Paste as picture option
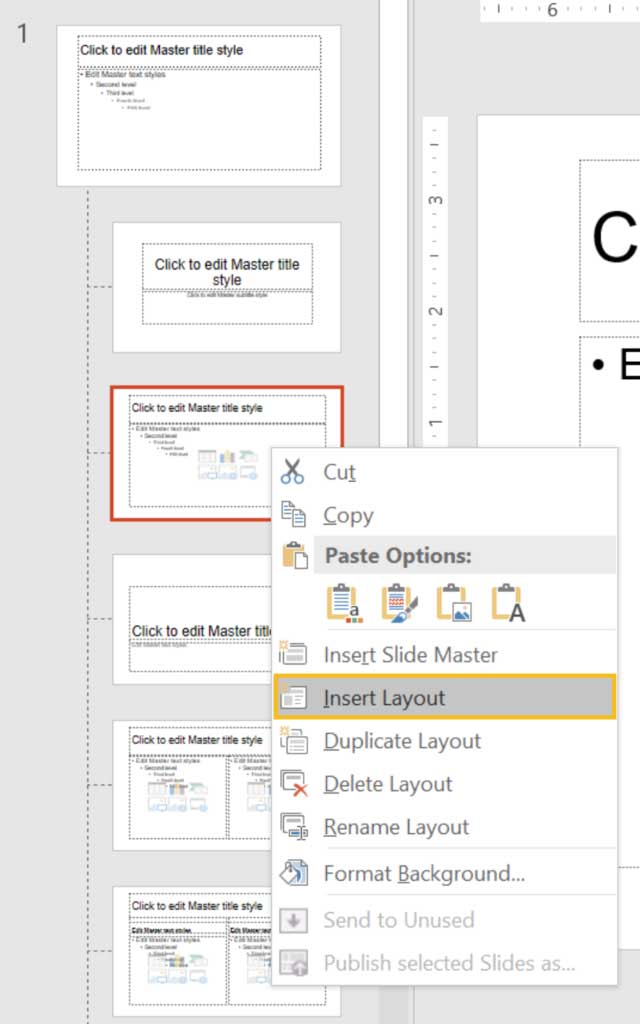640x1024 pixels. click(454, 603)
